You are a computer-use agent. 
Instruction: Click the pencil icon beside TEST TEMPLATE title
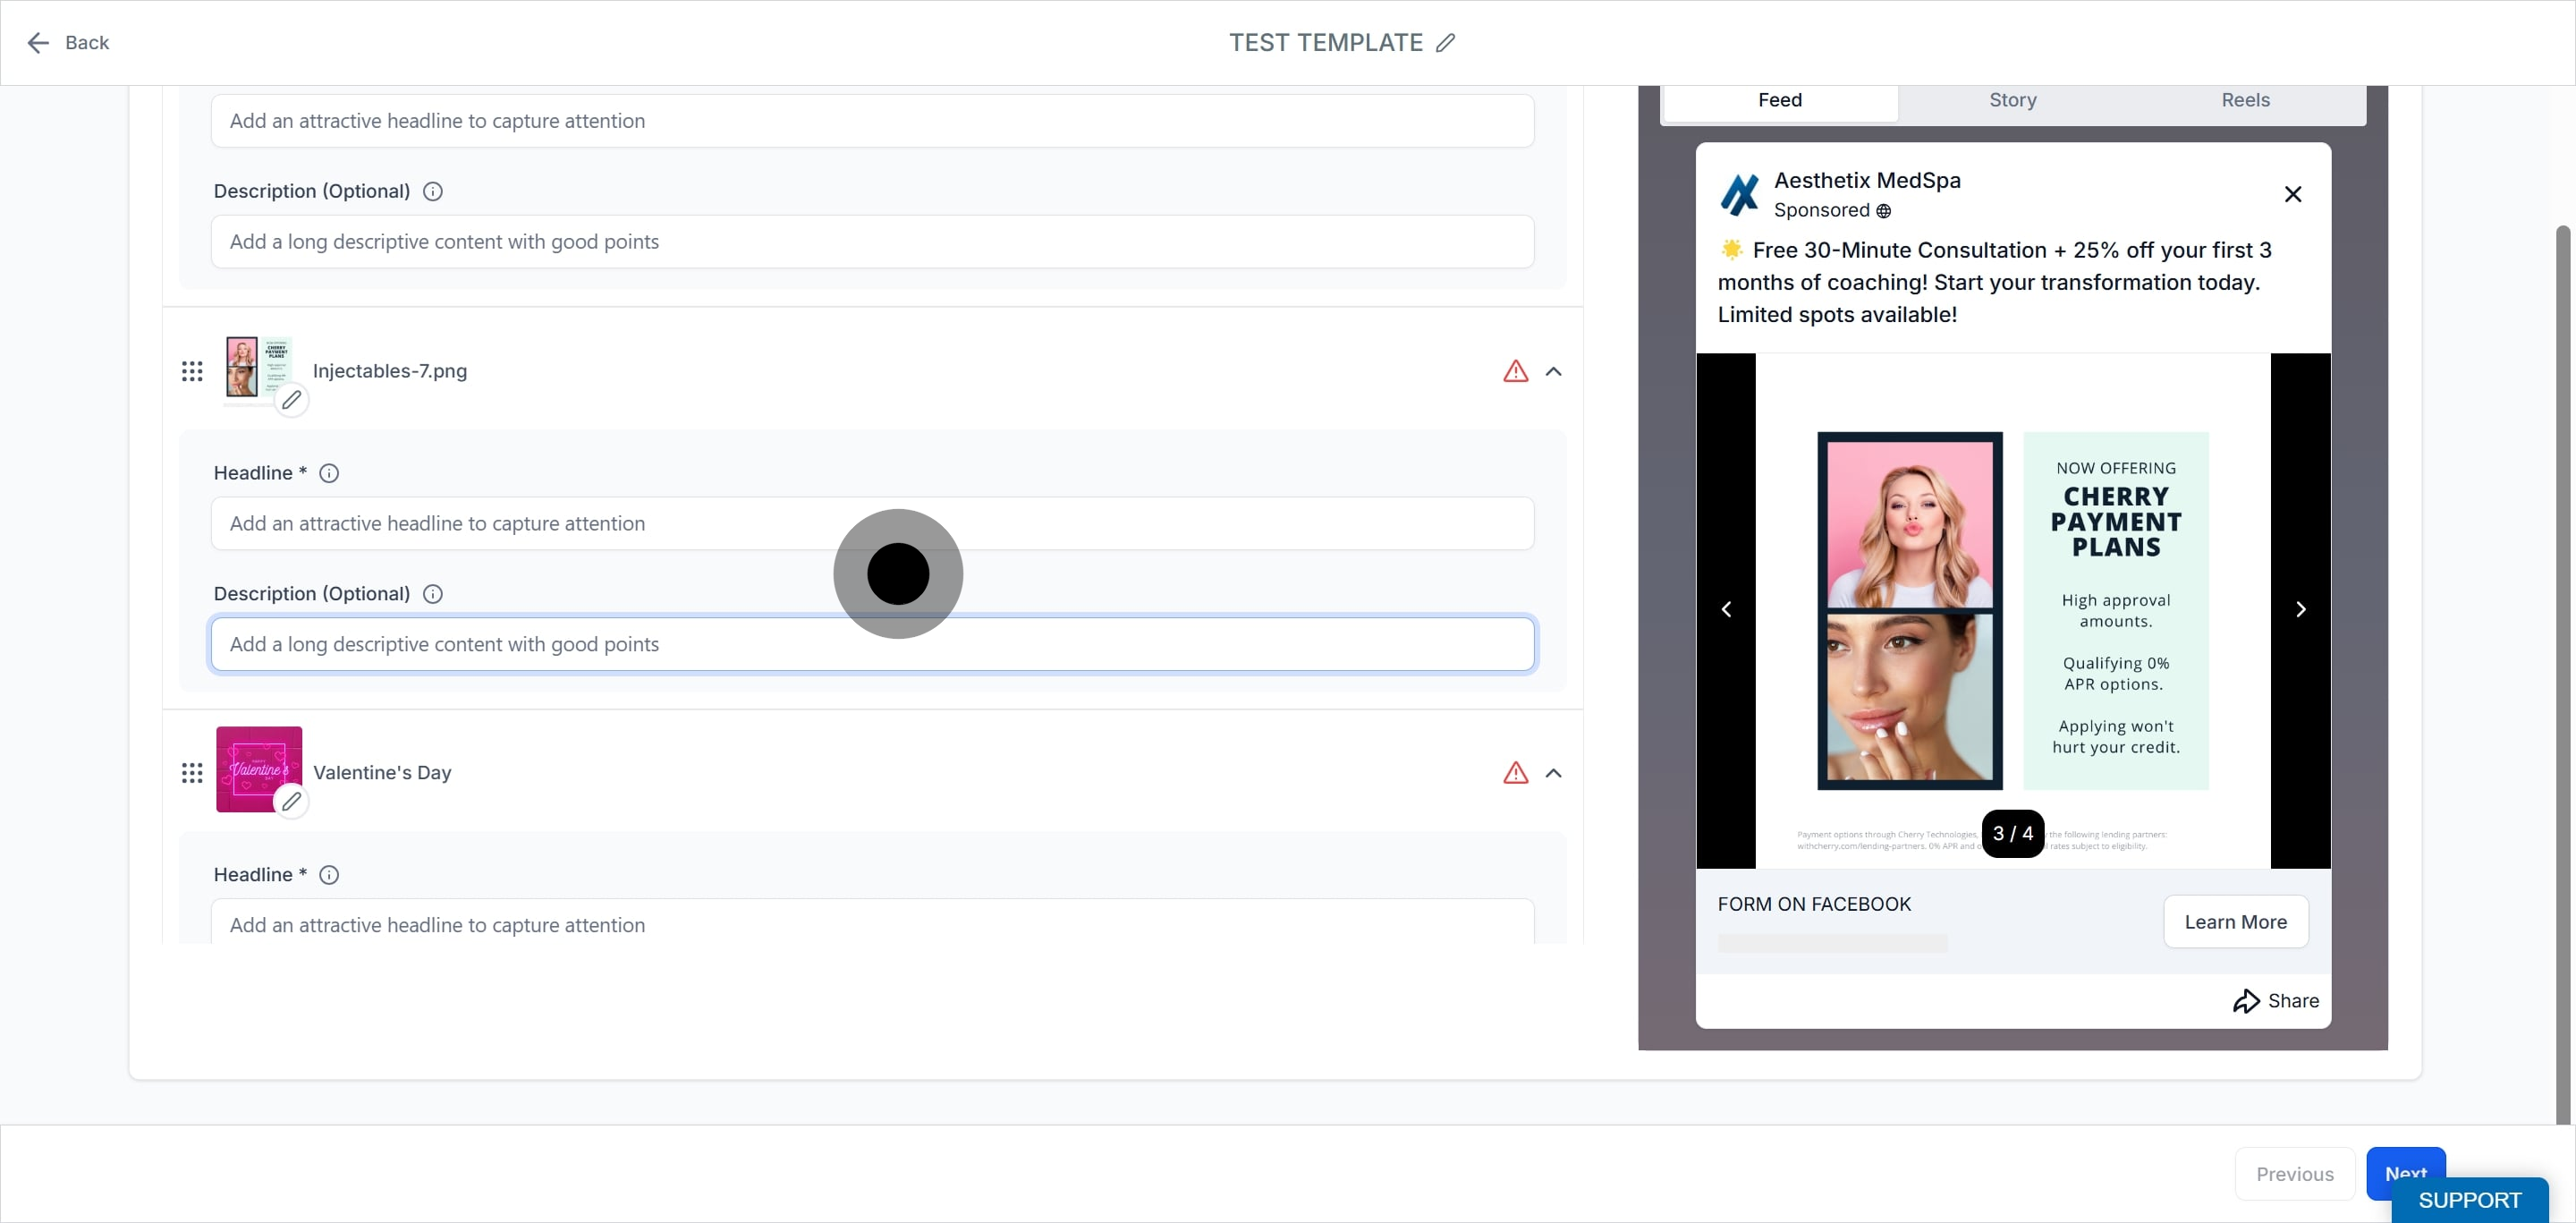pyautogui.click(x=1445, y=43)
